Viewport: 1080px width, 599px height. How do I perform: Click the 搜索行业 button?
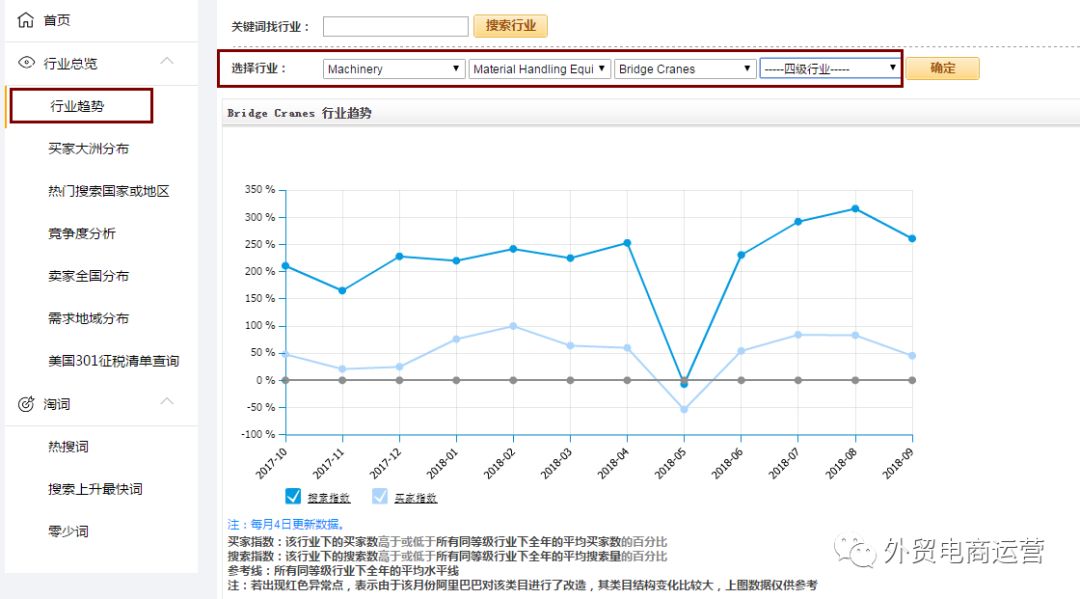click(x=510, y=25)
